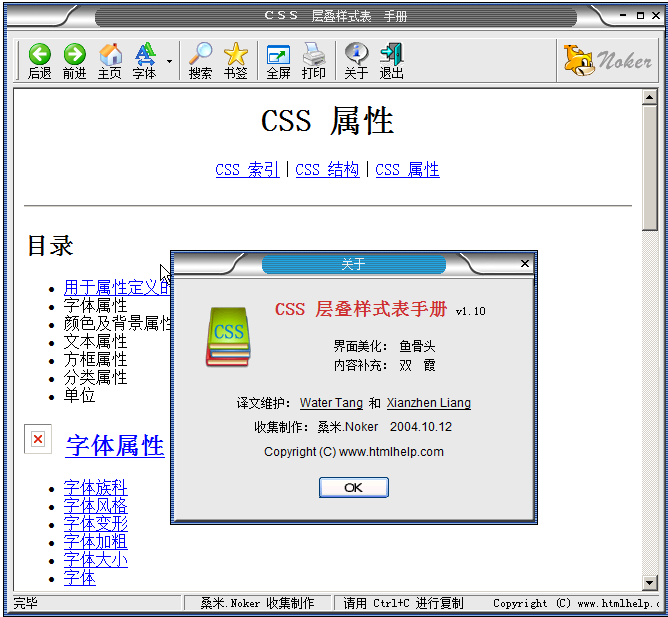Click 桑米.Noker 收集制作 in status bar
Image resolution: width=668 pixels, height=617 pixels.
point(257,603)
